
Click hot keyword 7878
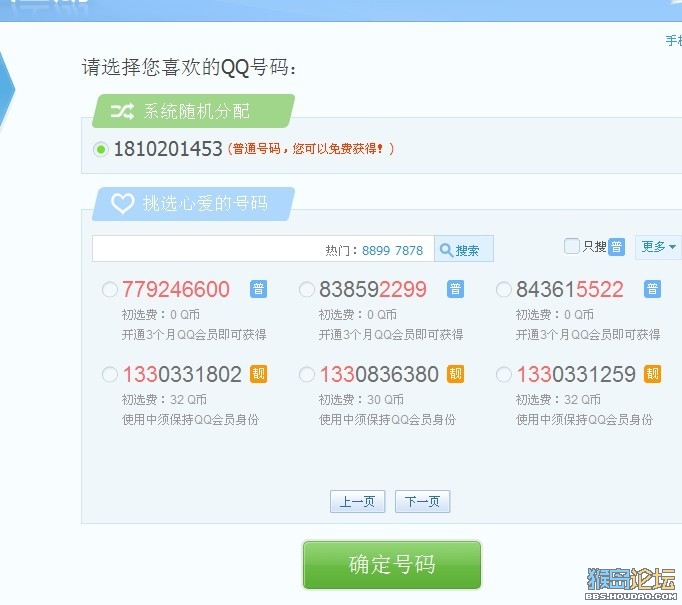409,251
